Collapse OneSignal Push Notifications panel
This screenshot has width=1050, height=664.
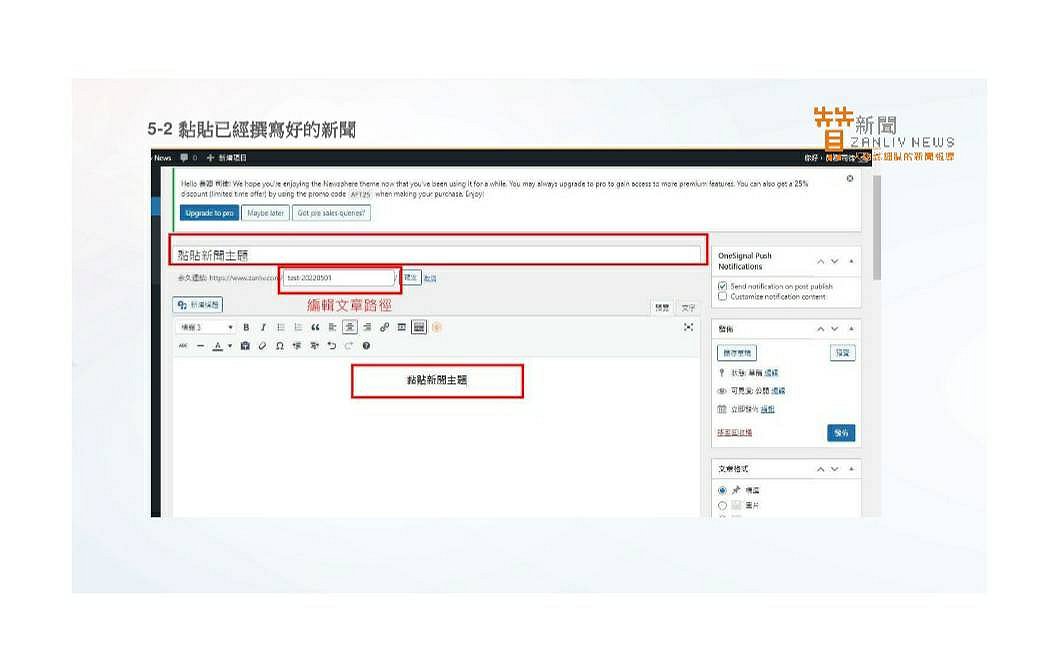pyautogui.click(x=851, y=261)
